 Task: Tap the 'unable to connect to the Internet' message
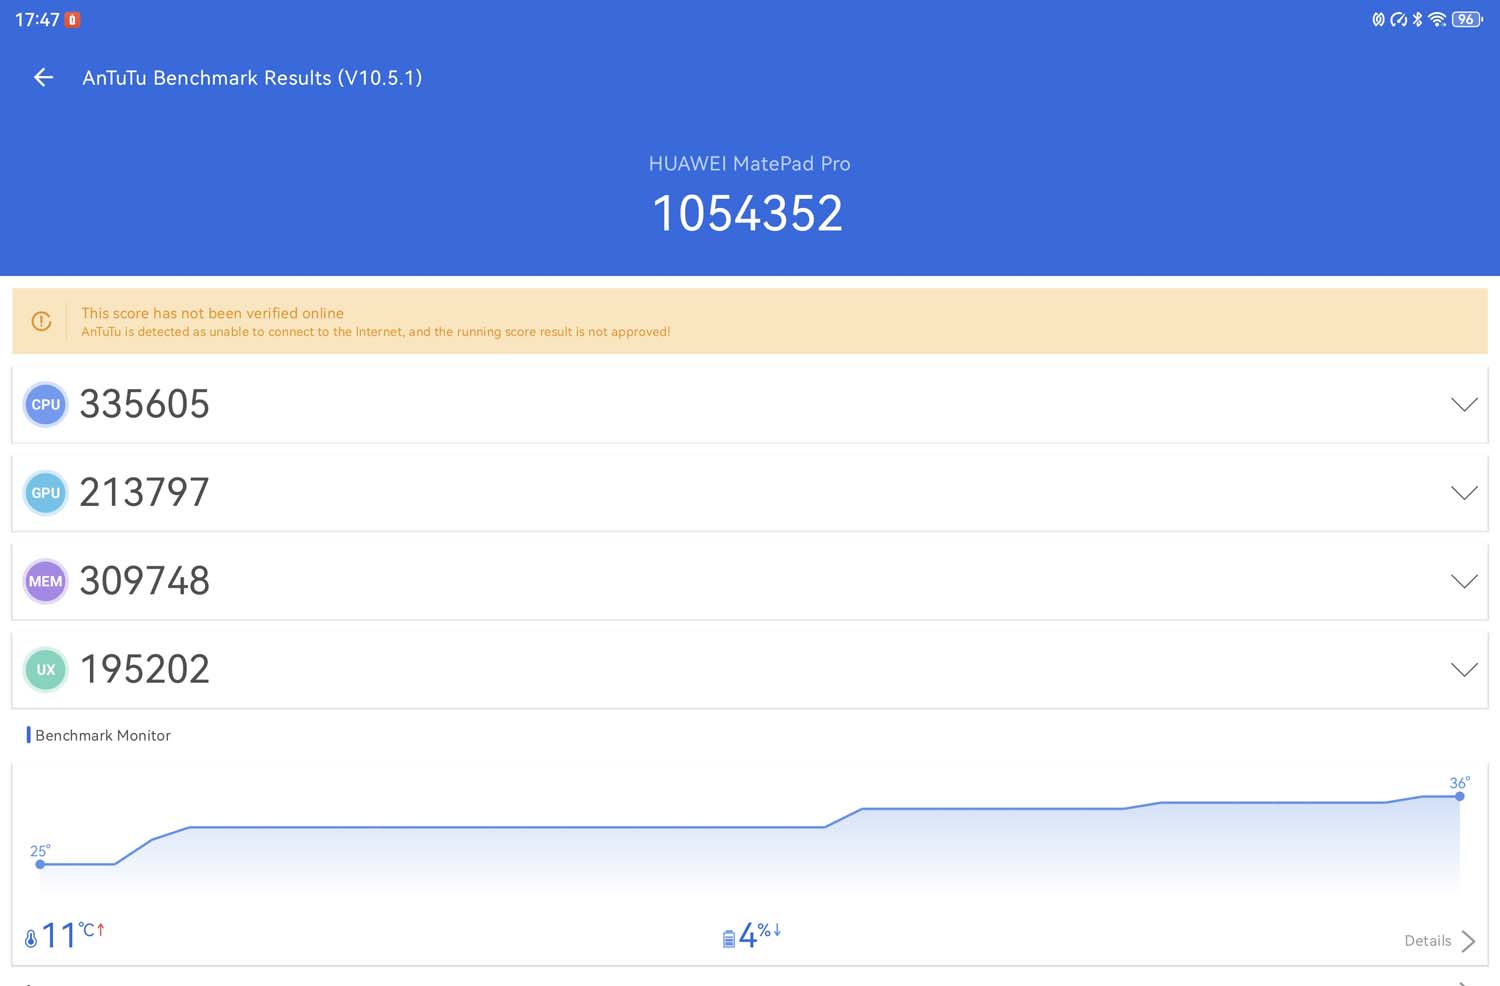pyautogui.click(x=375, y=332)
